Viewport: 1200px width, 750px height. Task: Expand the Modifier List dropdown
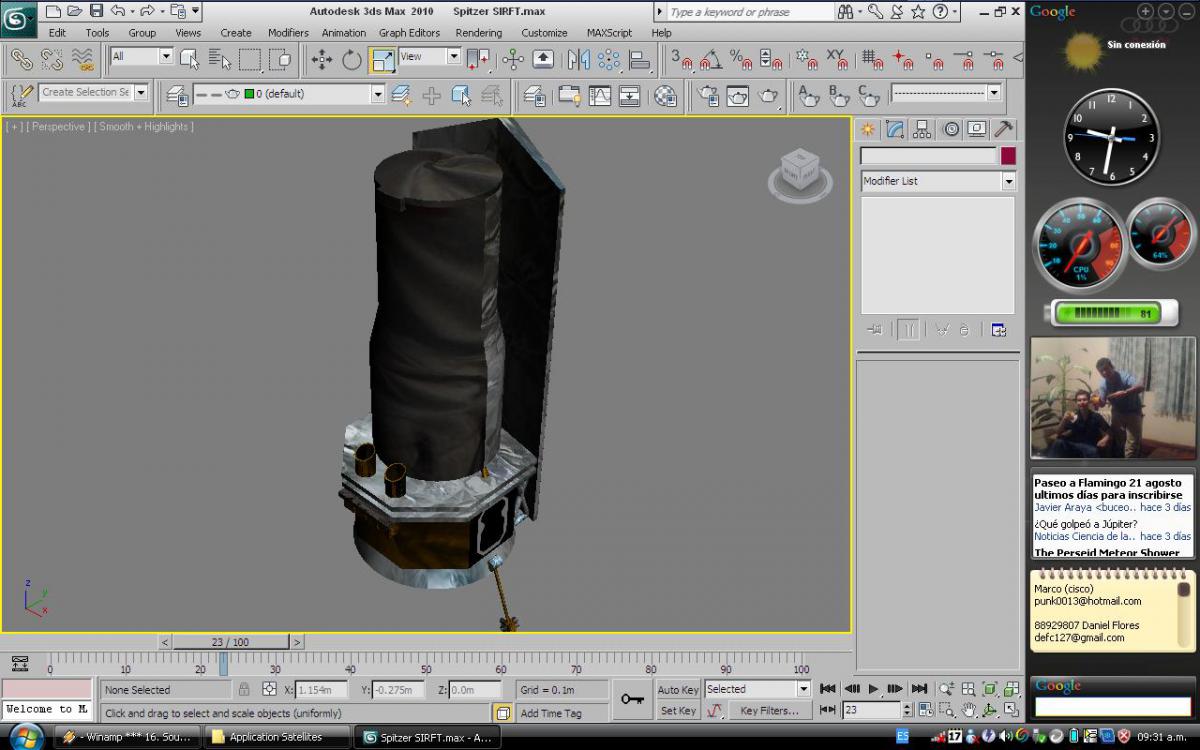coord(1008,181)
